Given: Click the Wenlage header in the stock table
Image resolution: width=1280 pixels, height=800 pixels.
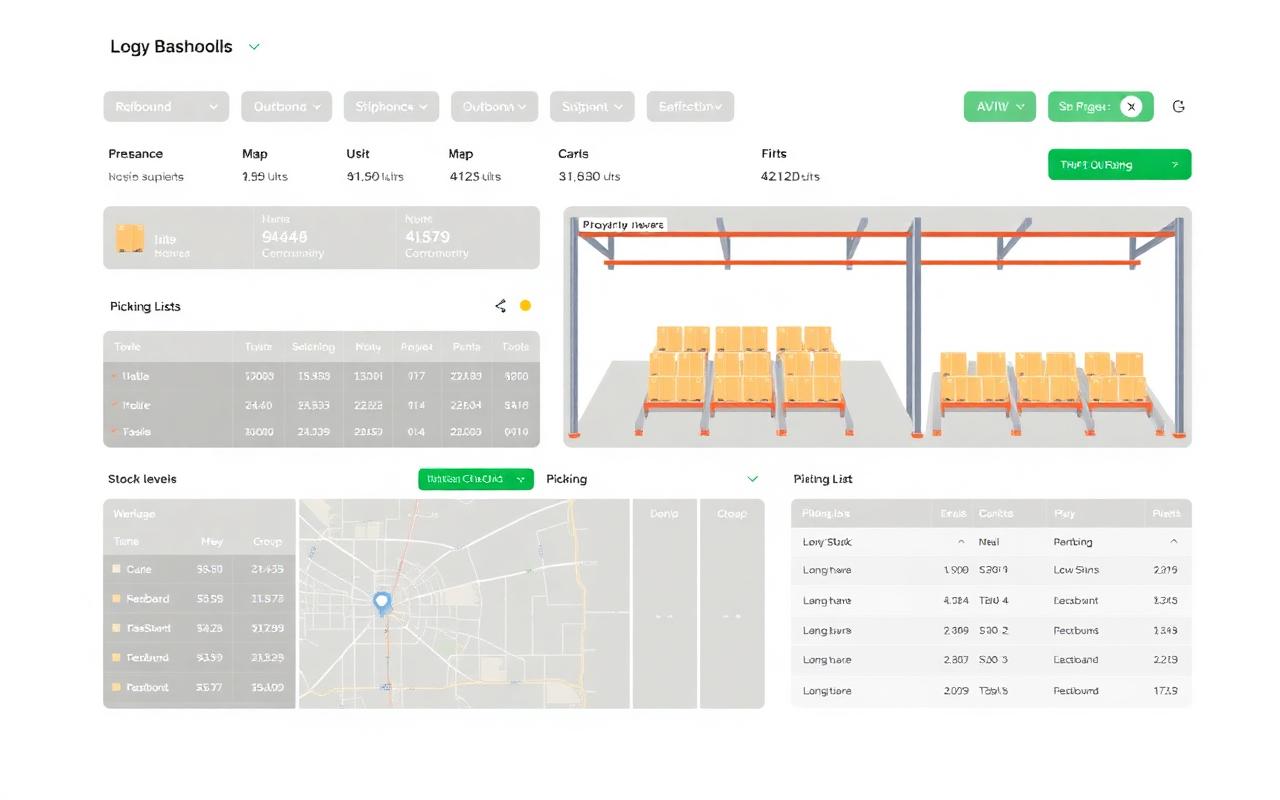Looking at the screenshot, I should [135, 514].
